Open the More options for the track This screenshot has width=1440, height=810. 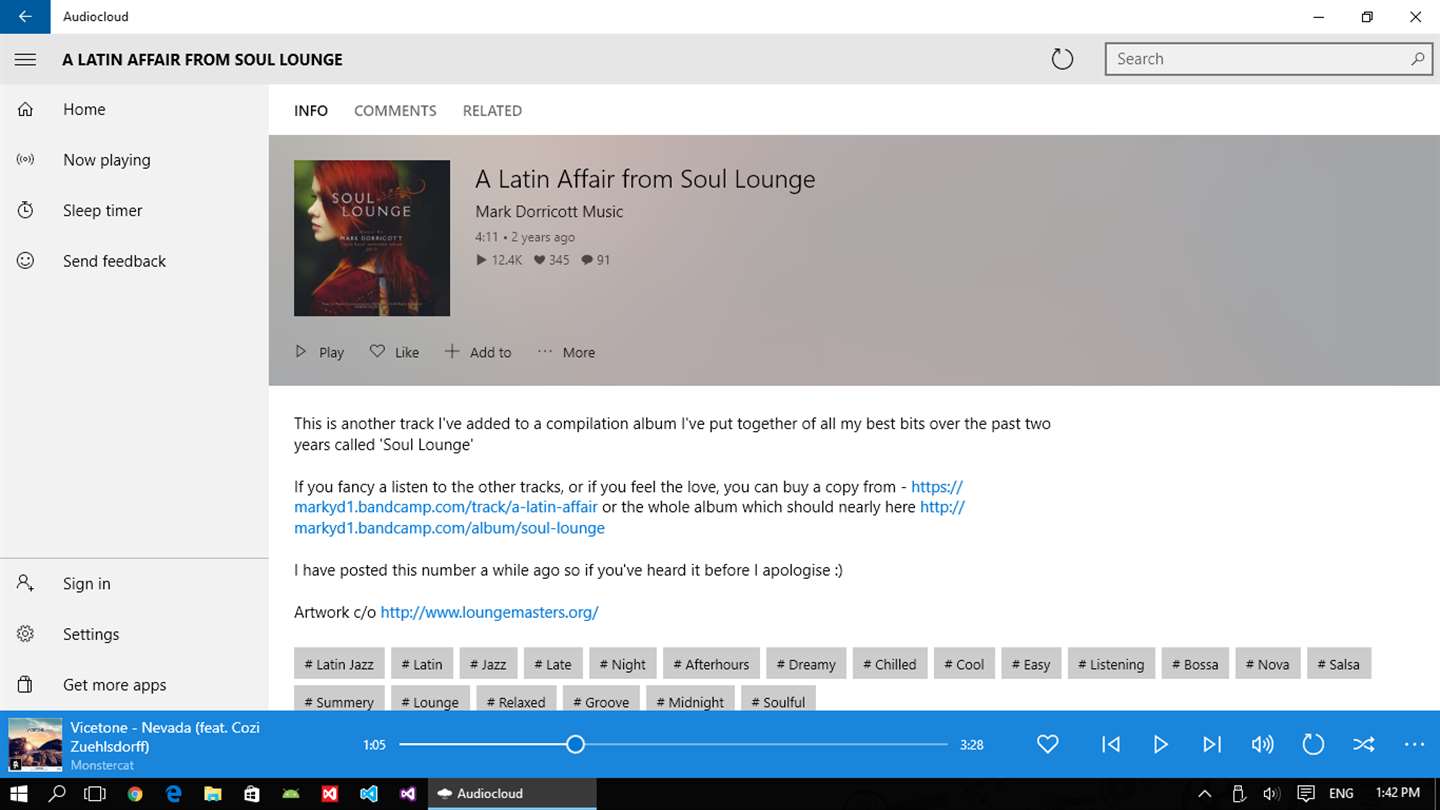coord(566,352)
